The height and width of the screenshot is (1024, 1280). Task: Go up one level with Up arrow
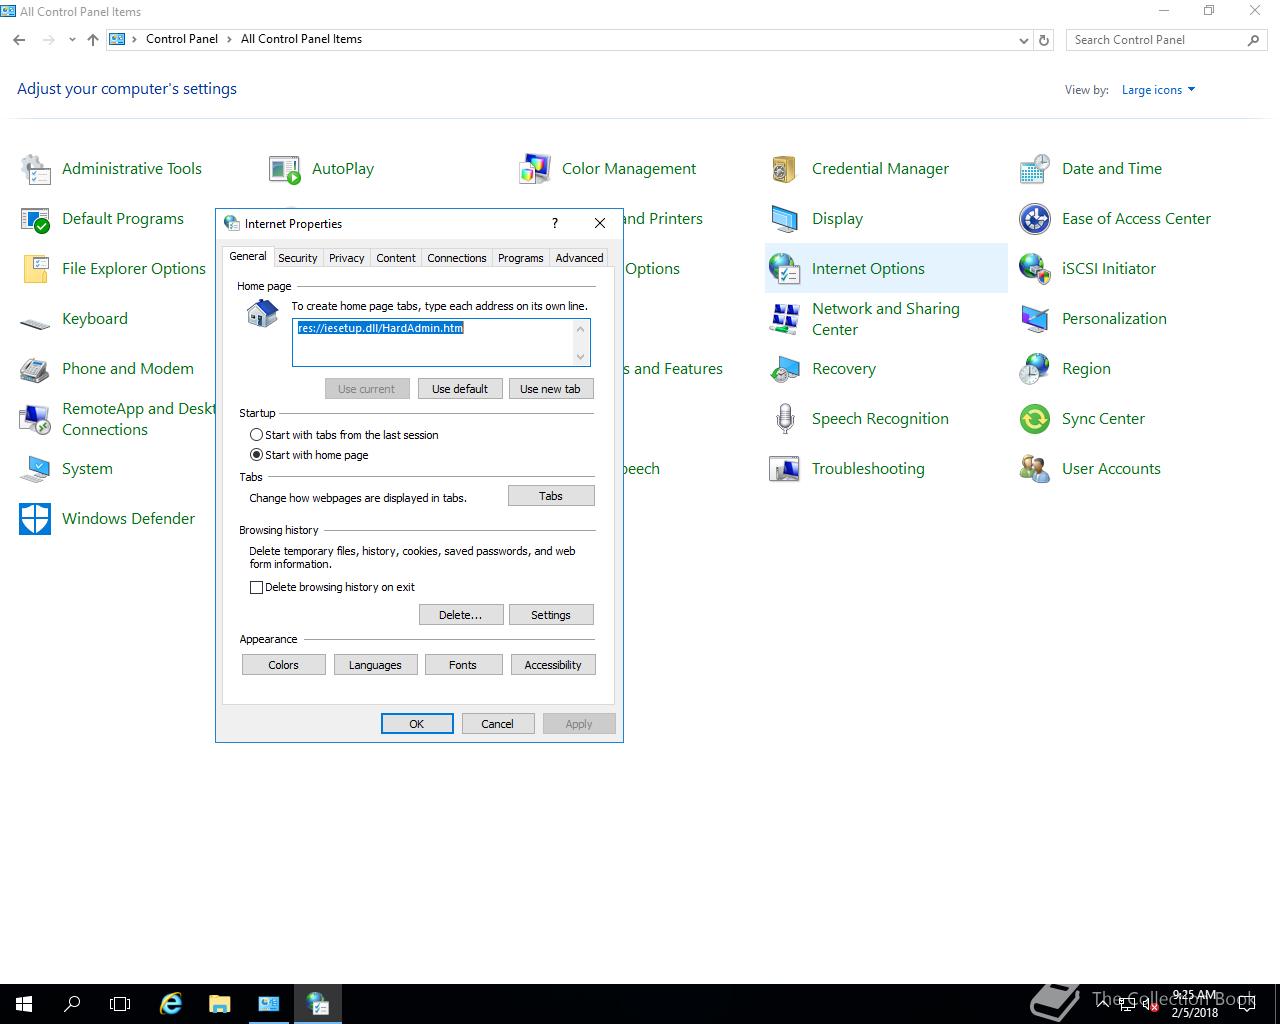point(93,40)
